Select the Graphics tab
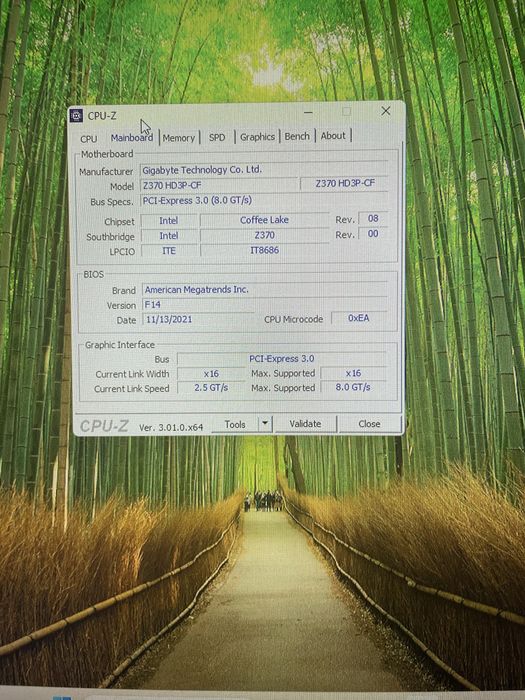Screen dimensions: 525x700 tap(257, 137)
